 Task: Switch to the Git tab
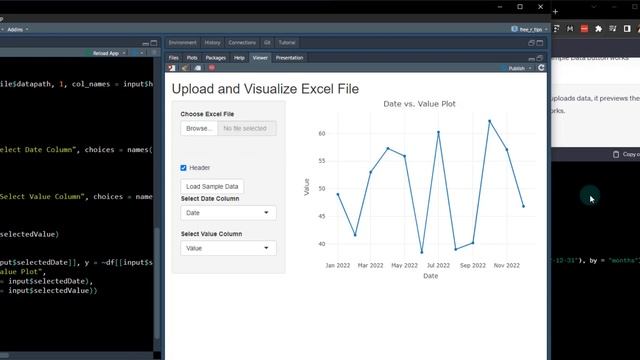(267, 42)
